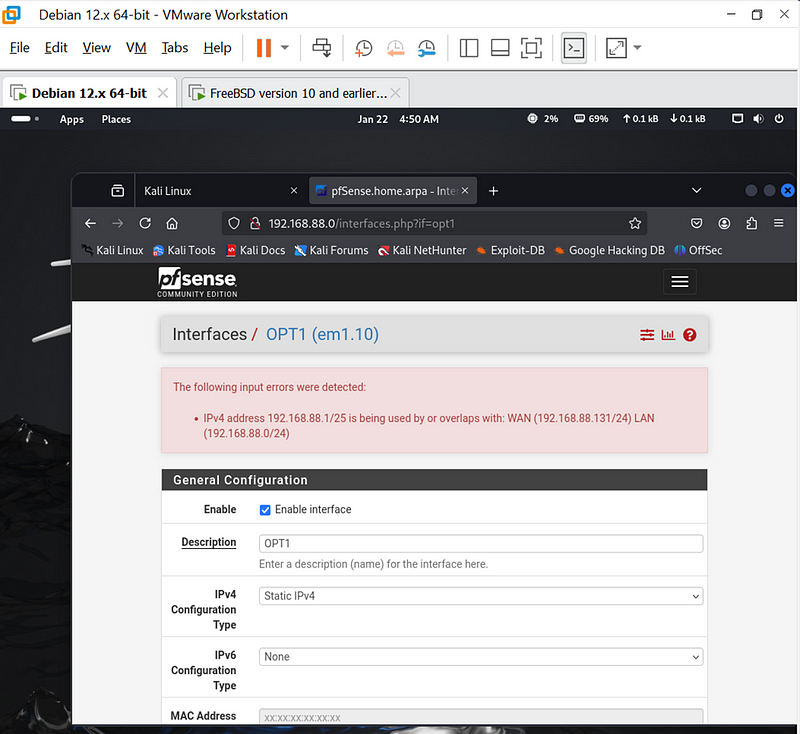Image resolution: width=800 pixels, height=734 pixels.
Task: Toggle the Enable interface checkbox
Action: (x=265, y=510)
